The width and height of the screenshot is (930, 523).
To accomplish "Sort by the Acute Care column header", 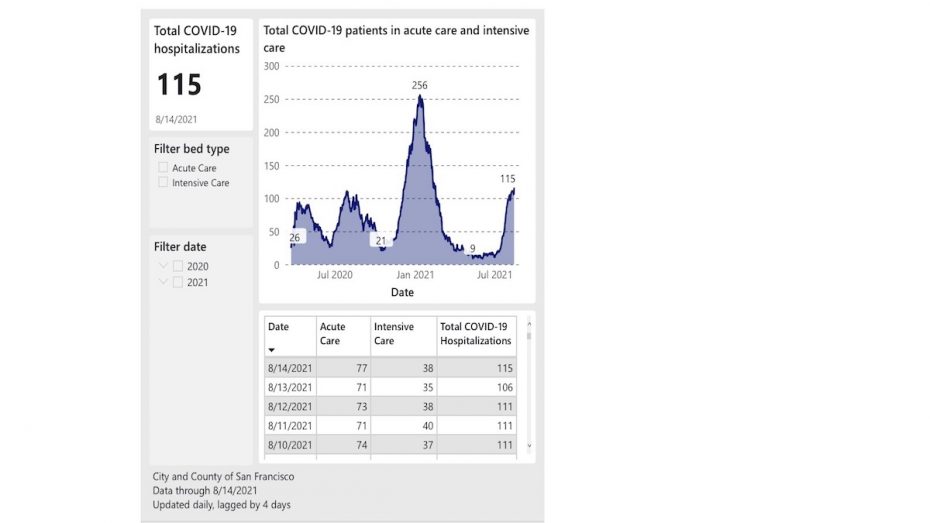I will tap(332, 334).
